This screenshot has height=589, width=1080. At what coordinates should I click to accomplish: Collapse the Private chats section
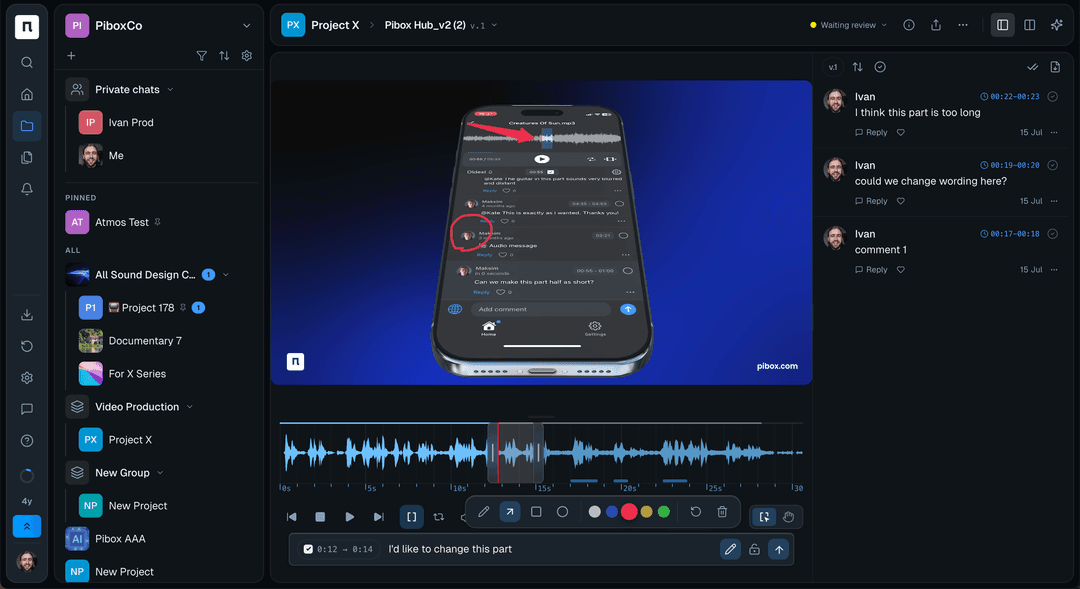pyautogui.click(x=170, y=90)
